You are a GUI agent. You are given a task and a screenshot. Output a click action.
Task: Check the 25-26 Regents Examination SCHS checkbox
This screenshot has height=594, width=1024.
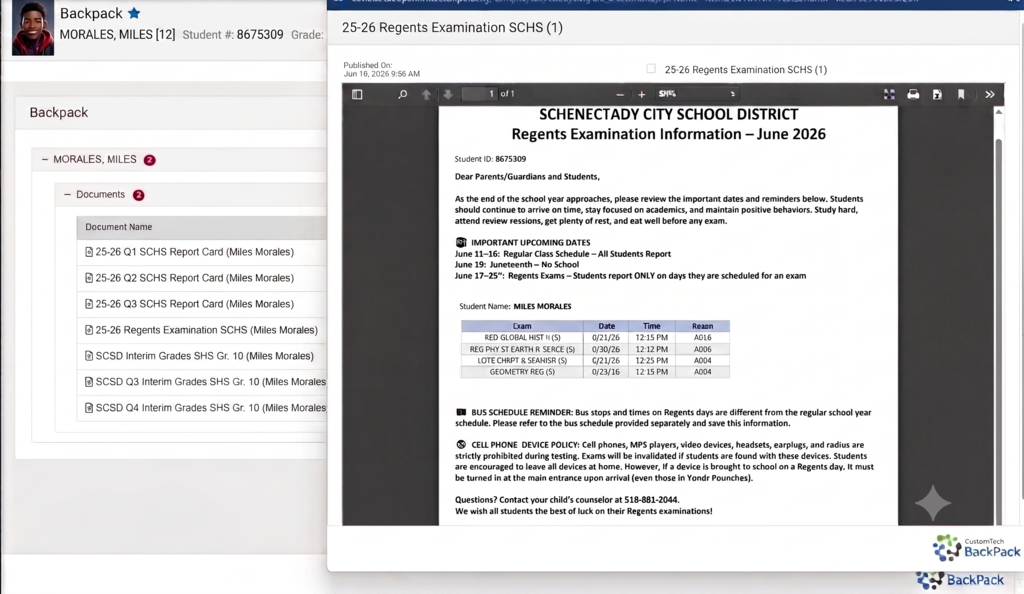click(650, 69)
